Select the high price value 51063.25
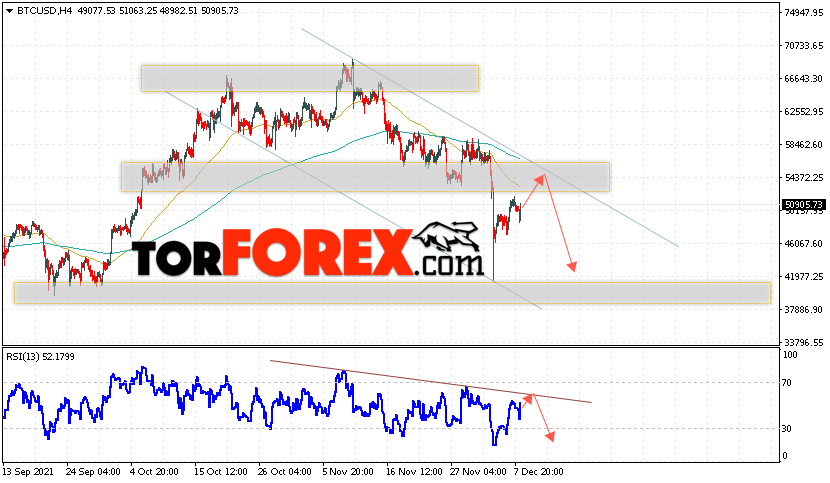The width and height of the screenshot is (830, 483). 137,11
